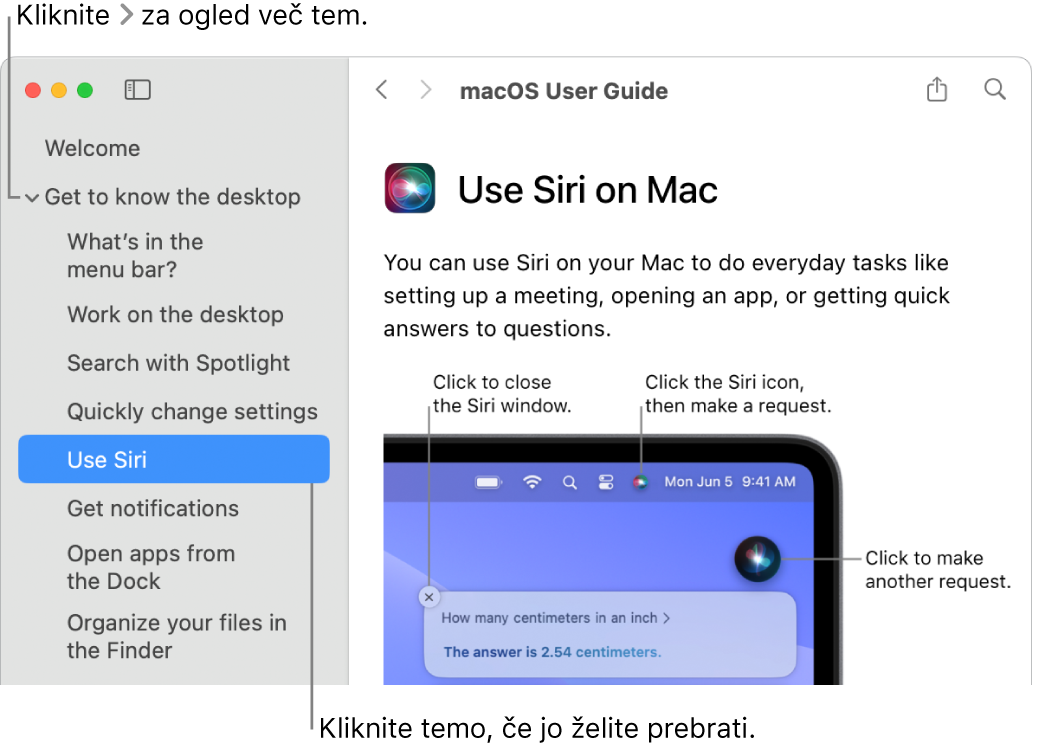1037x750 pixels.
Task: Open Search with Spotlight topic
Action: pyautogui.click(x=179, y=363)
